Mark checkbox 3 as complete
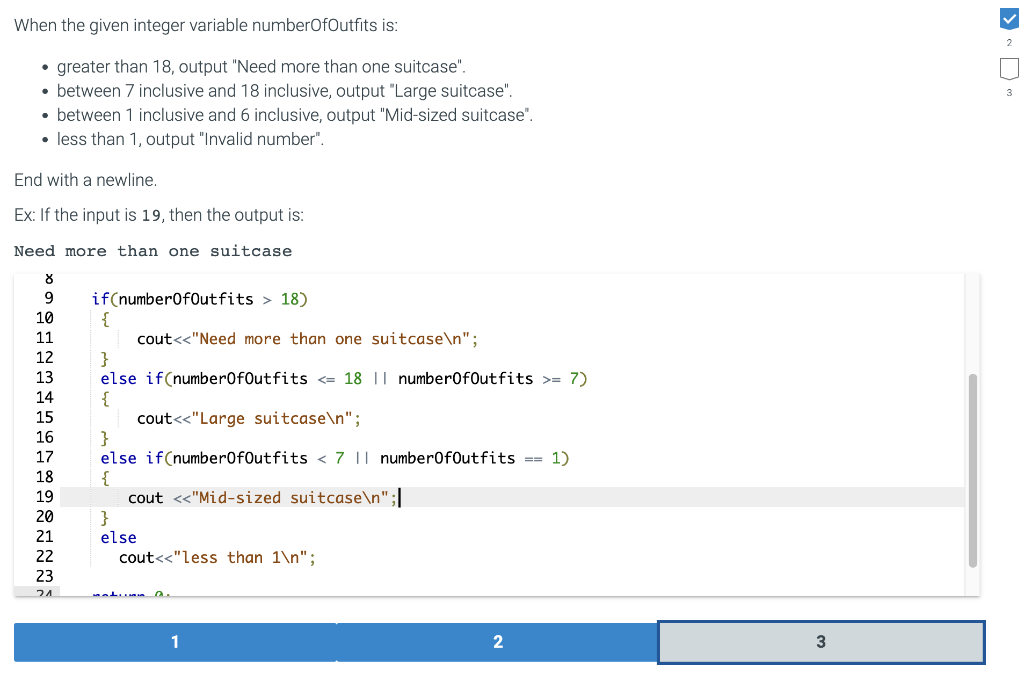1024x681 pixels. coord(1009,67)
